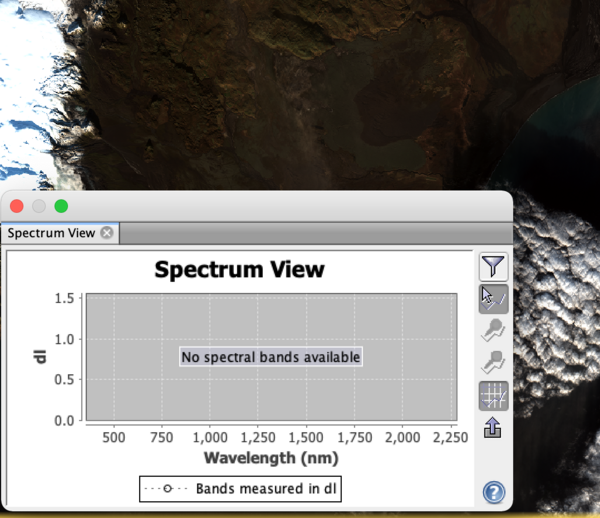Image resolution: width=600 pixels, height=518 pixels.
Task: Click the white cloud region in satellite image
Action: click(x=30, y=120)
